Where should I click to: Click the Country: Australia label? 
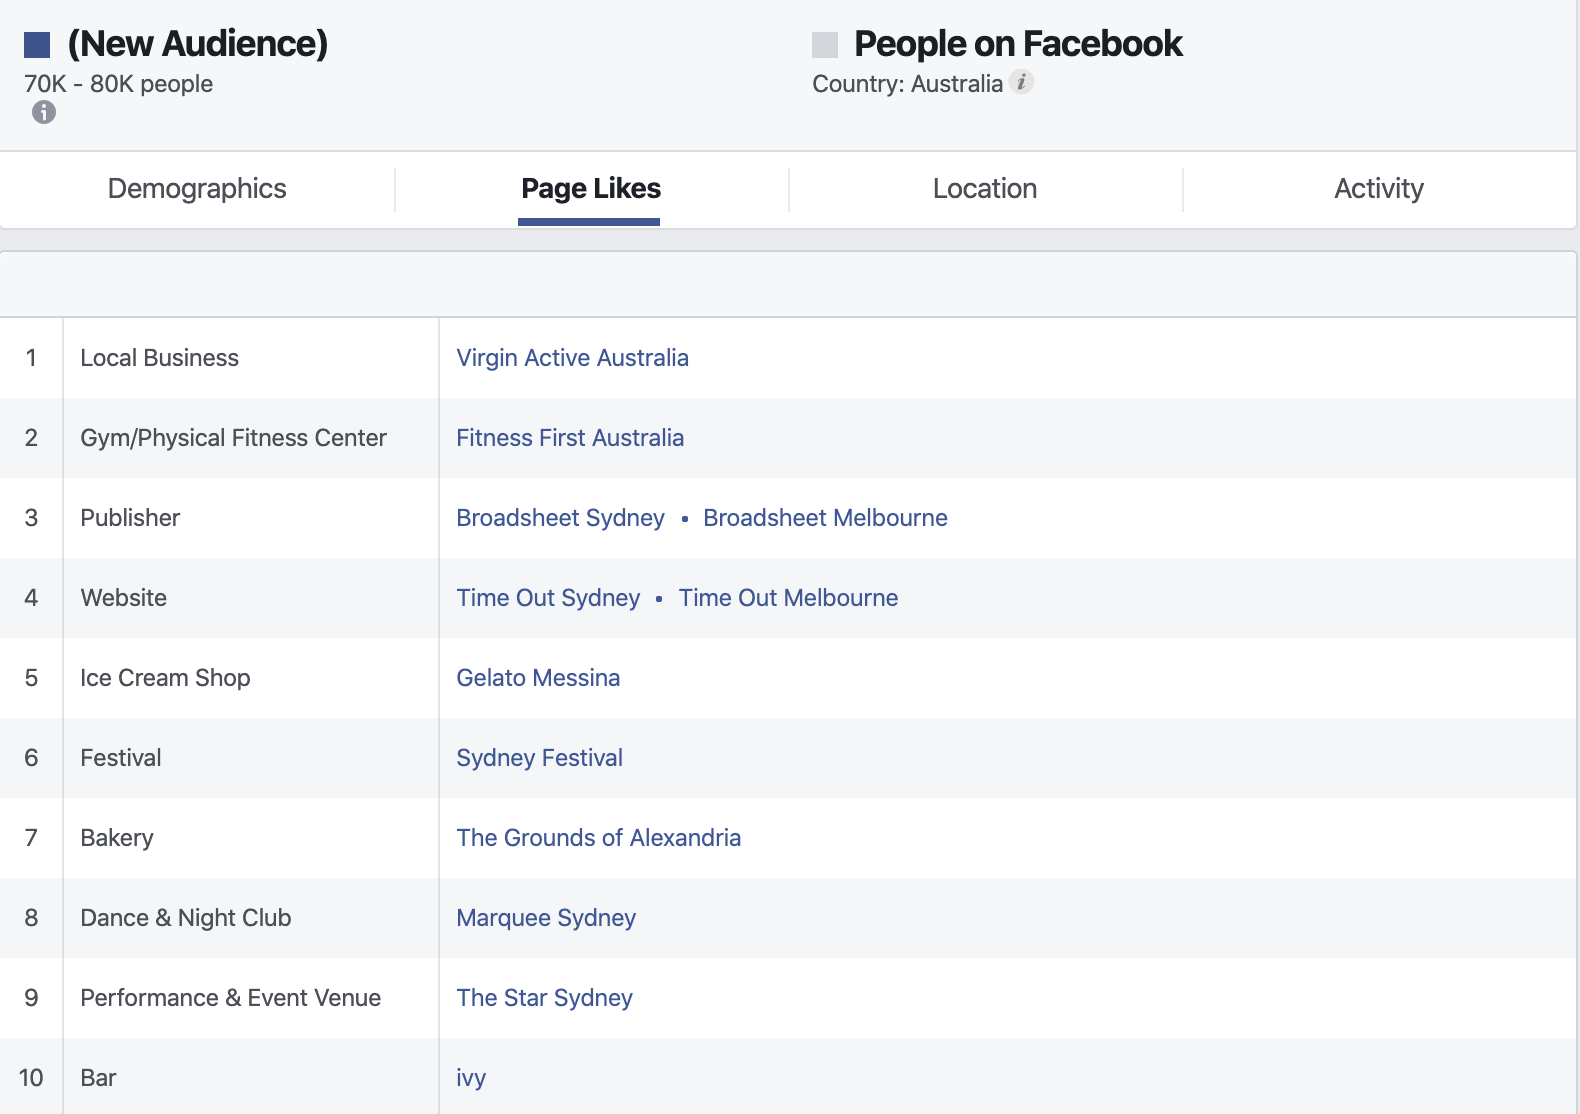click(907, 84)
